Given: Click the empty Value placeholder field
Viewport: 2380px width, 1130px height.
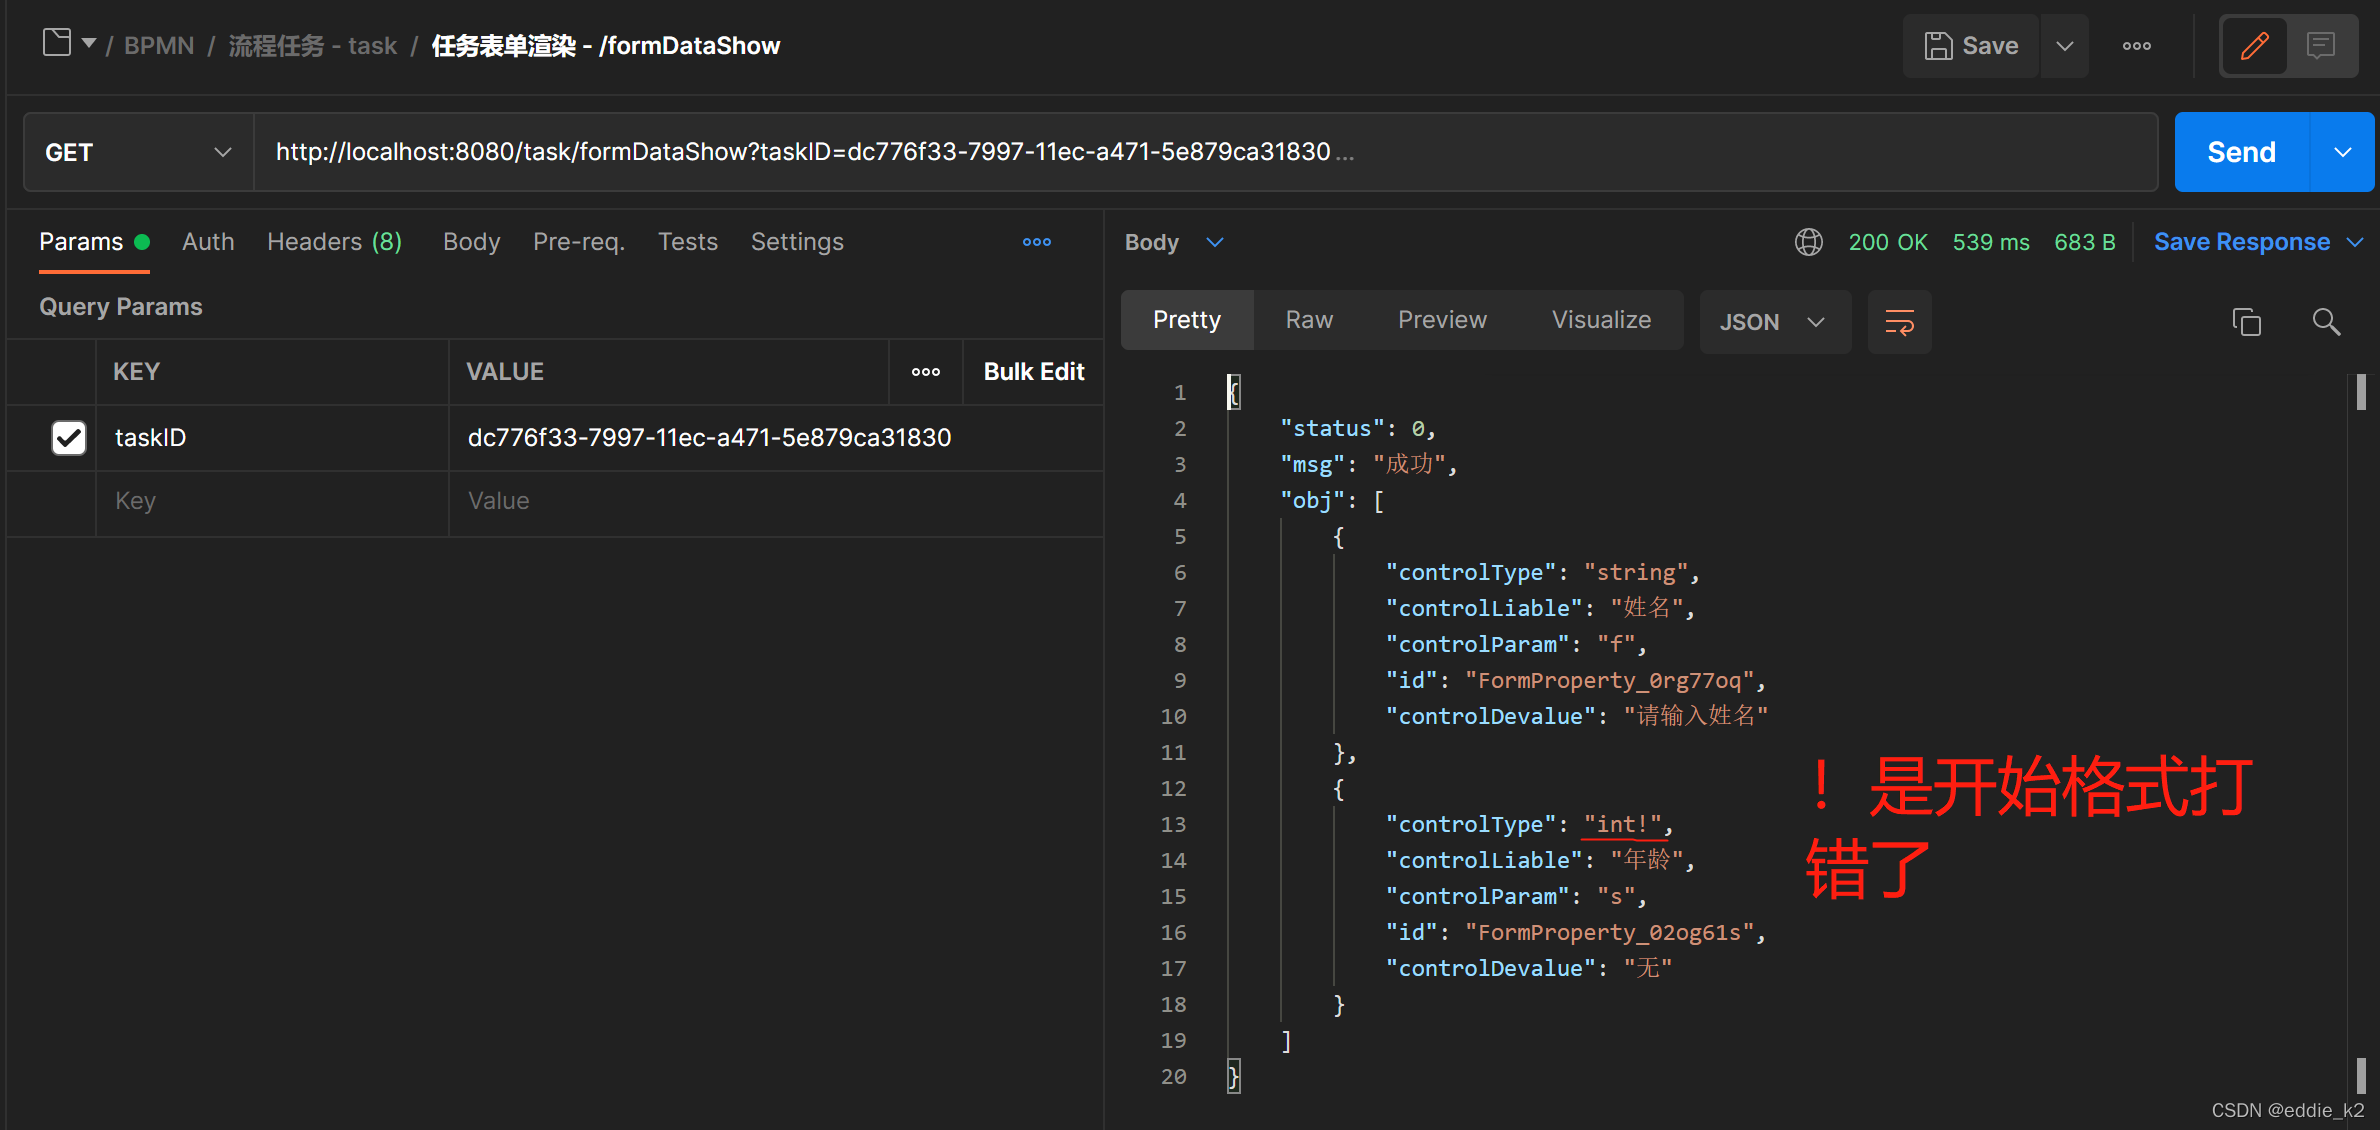Looking at the screenshot, I should pos(776,501).
